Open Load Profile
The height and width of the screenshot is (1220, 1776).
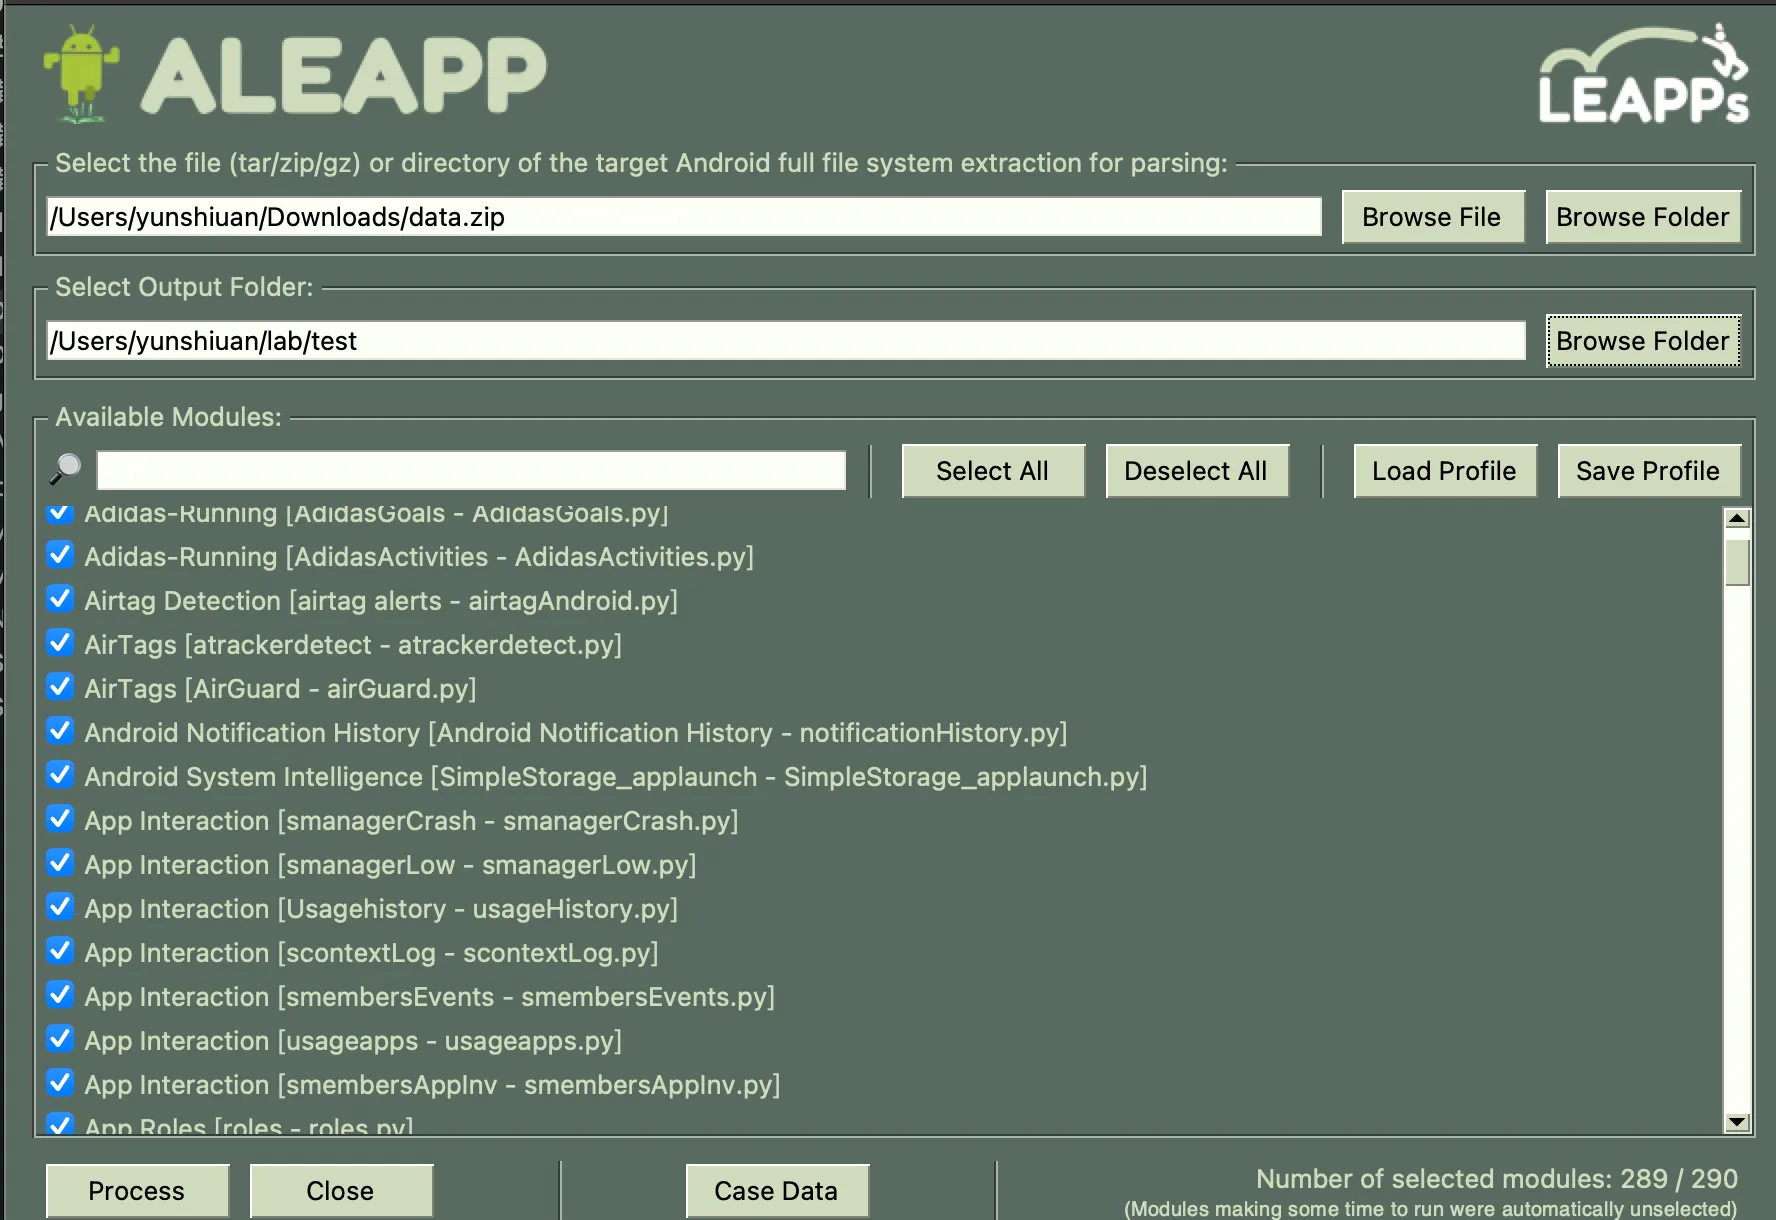point(1445,471)
